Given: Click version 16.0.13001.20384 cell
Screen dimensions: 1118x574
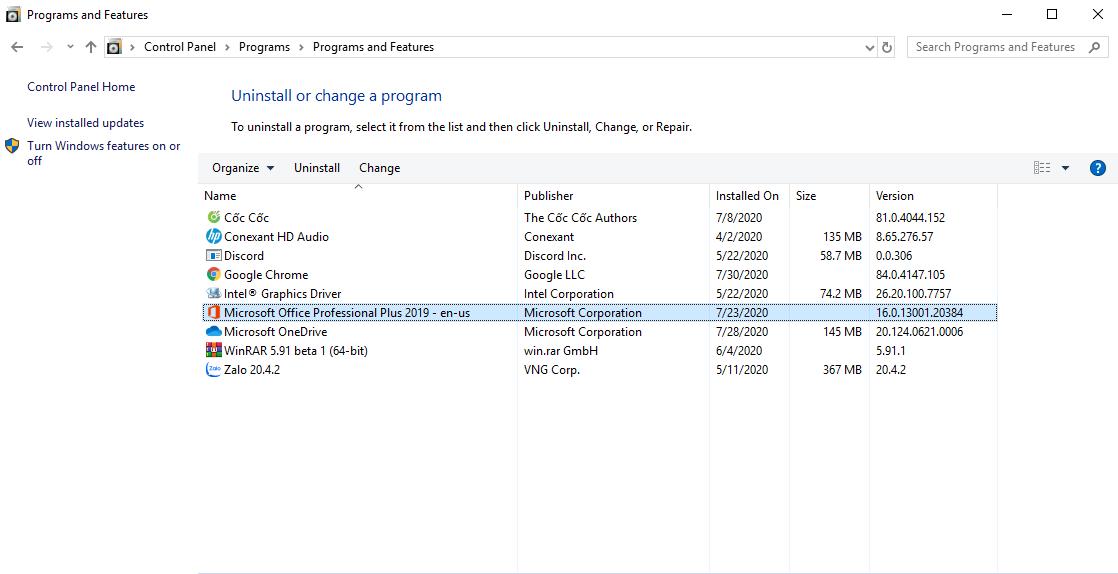Looking at the screenshot, I should click(x=920, y=313).
